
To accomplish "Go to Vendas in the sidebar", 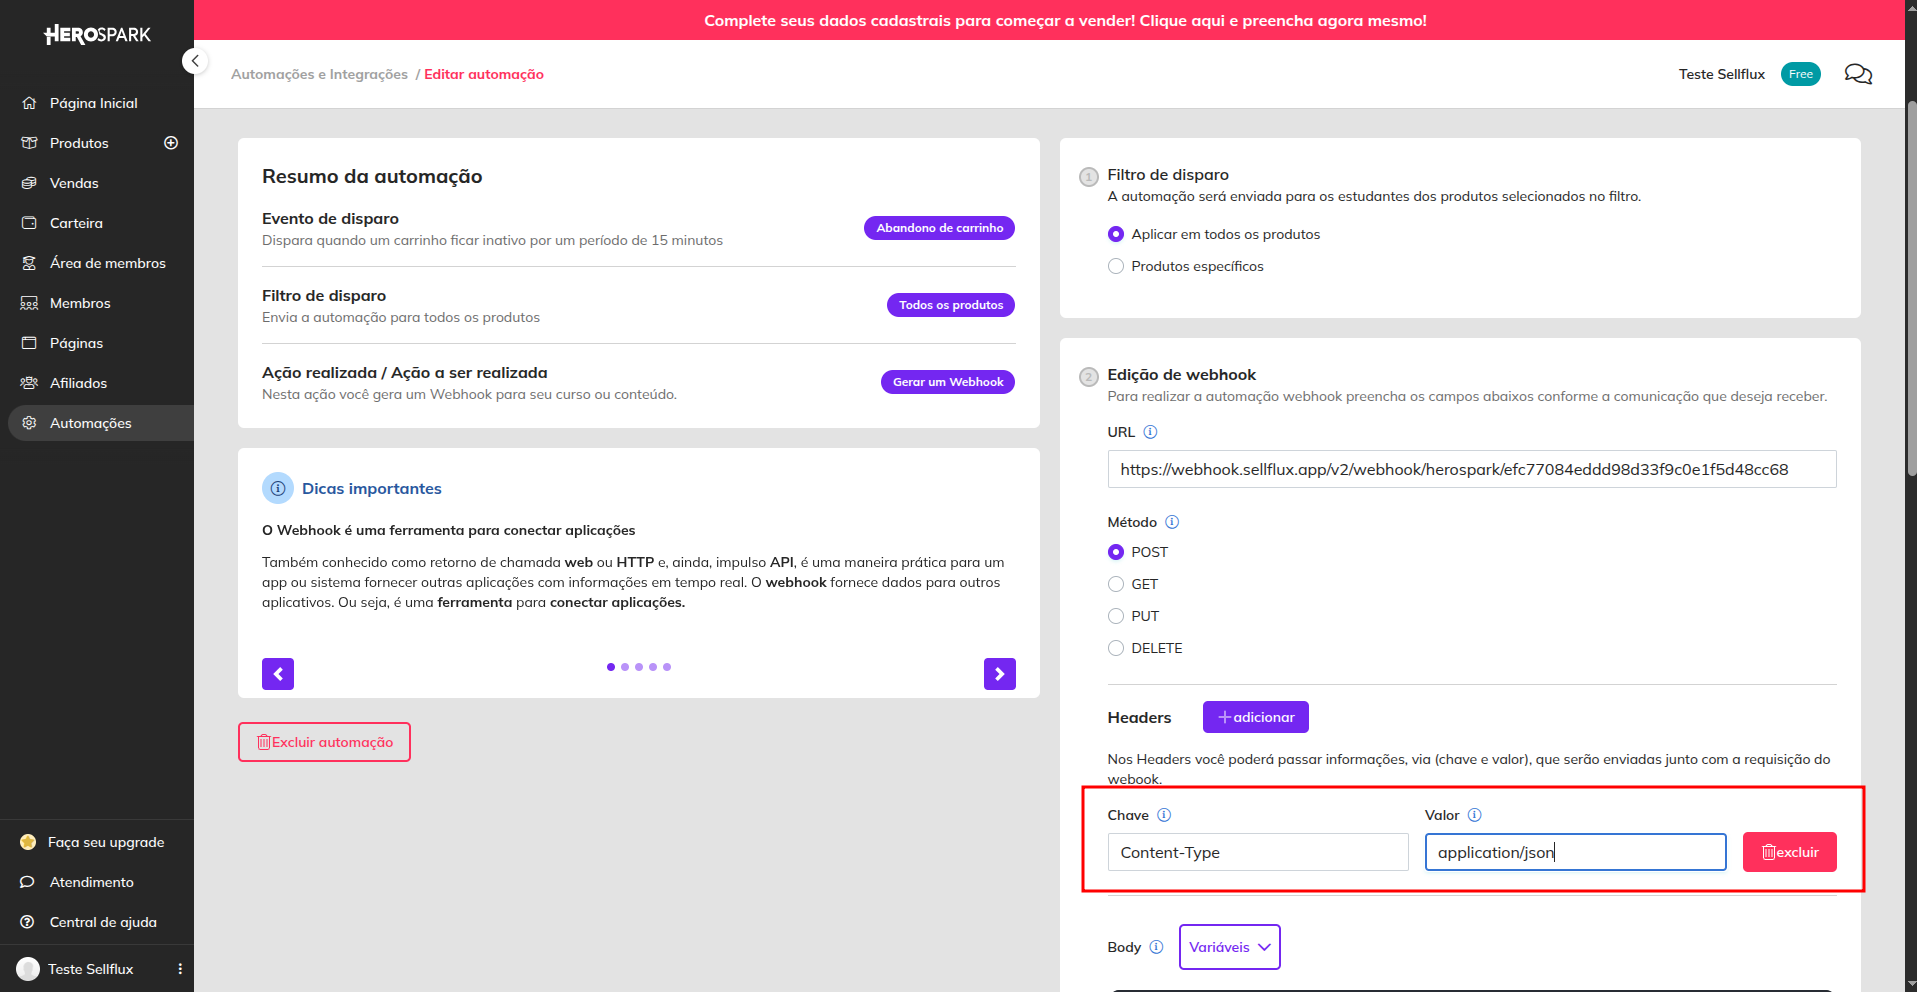I will point(74,183).
